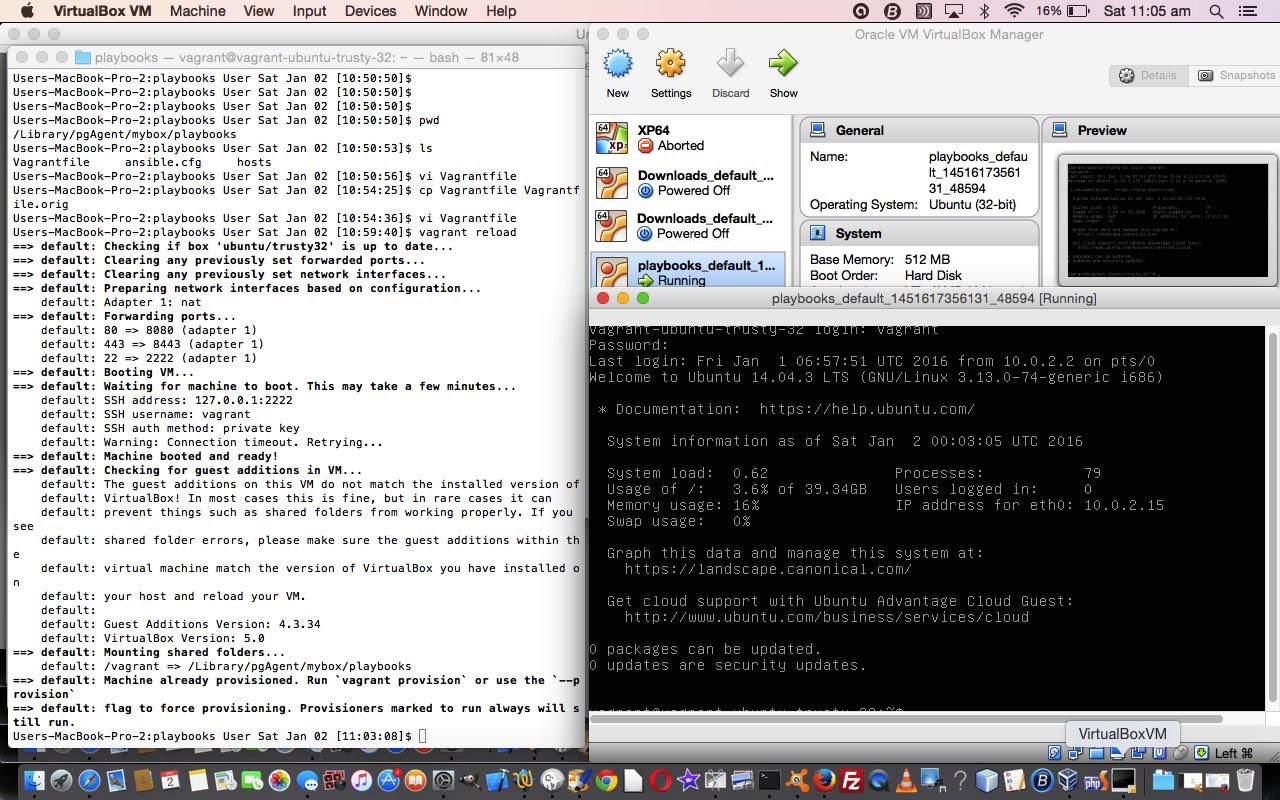Click the VM window vertical scrollbar
This screenshot has width=1280, height=800.
pyautogui.click(x=1273, y=518)
